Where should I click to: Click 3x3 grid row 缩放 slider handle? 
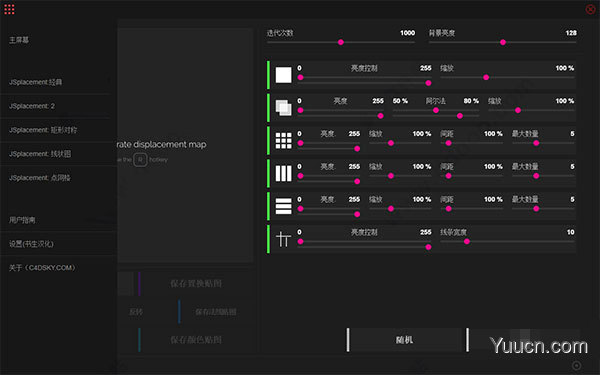click(391, 143)
